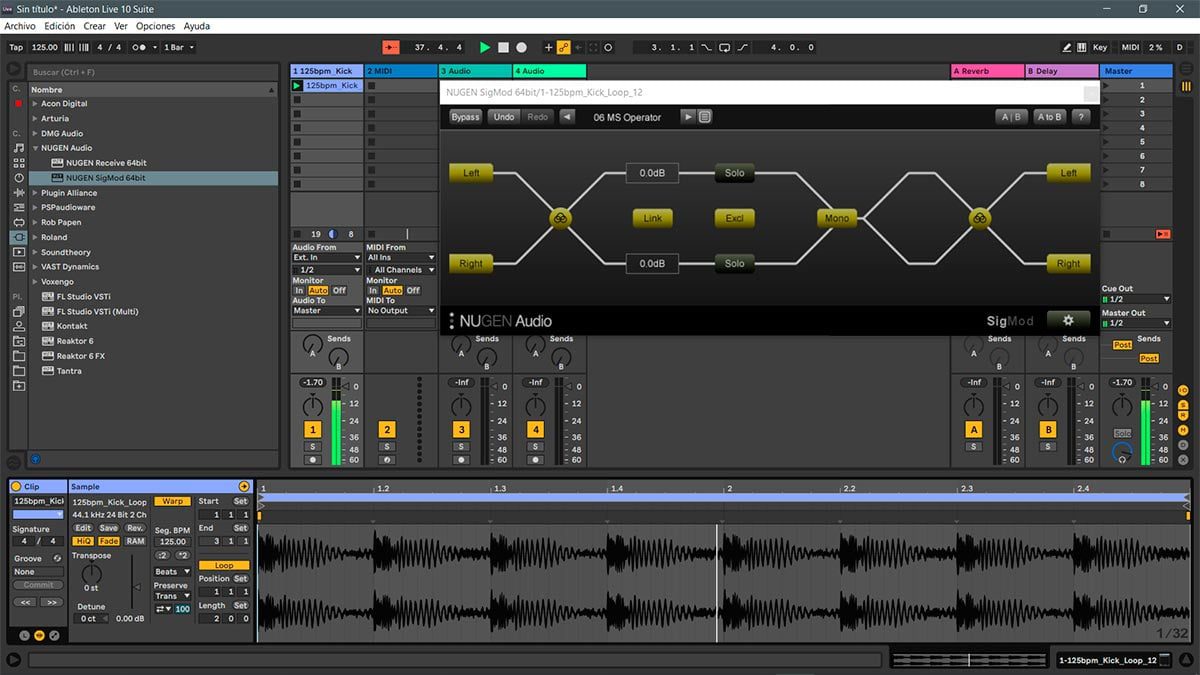The image size is (1200, 675).
Task: Expand the Arturia plugin folder
Action: (x=35, y=119)
